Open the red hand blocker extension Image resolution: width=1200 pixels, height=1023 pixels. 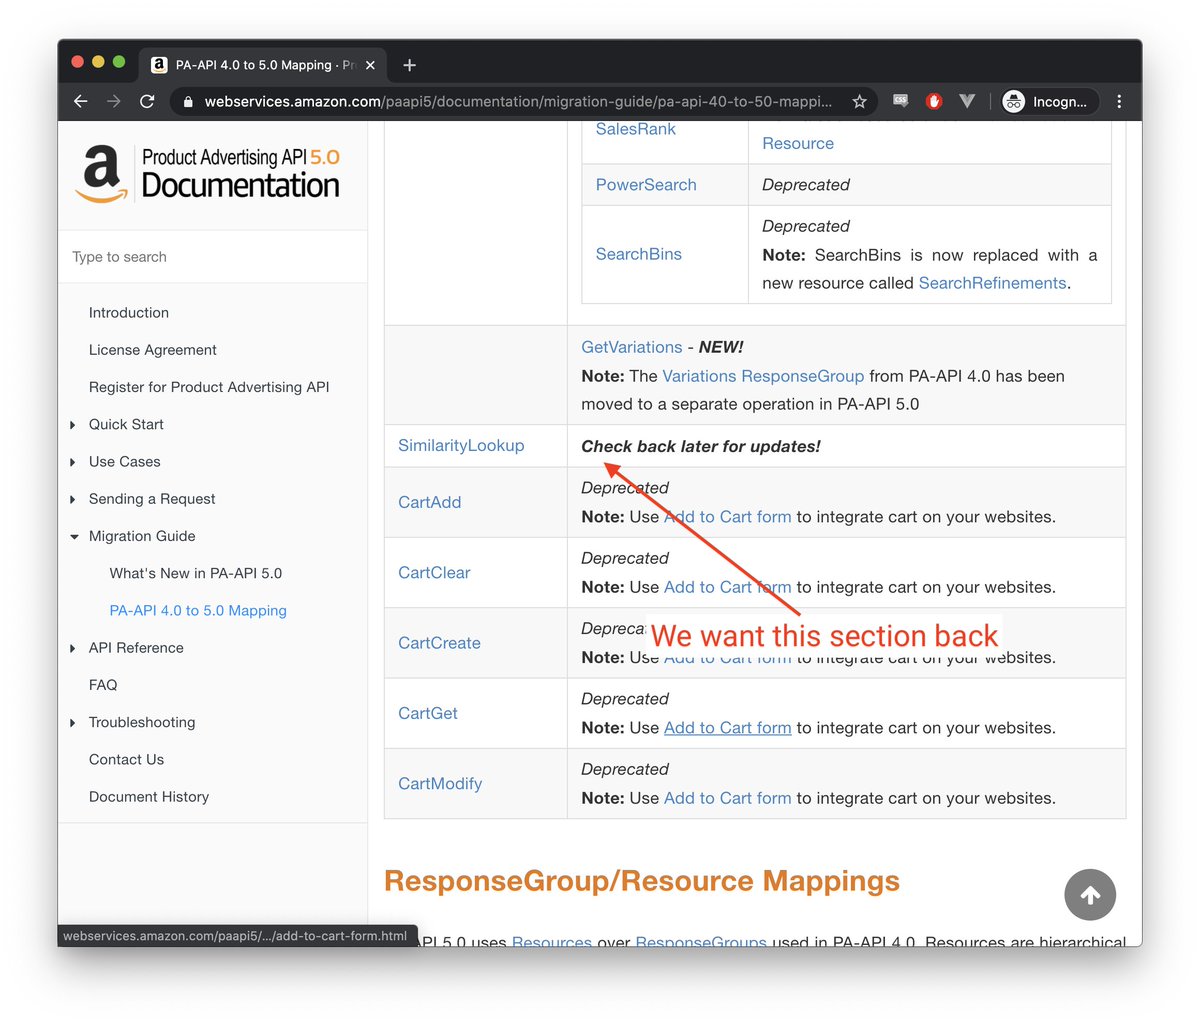coord(934,101)
